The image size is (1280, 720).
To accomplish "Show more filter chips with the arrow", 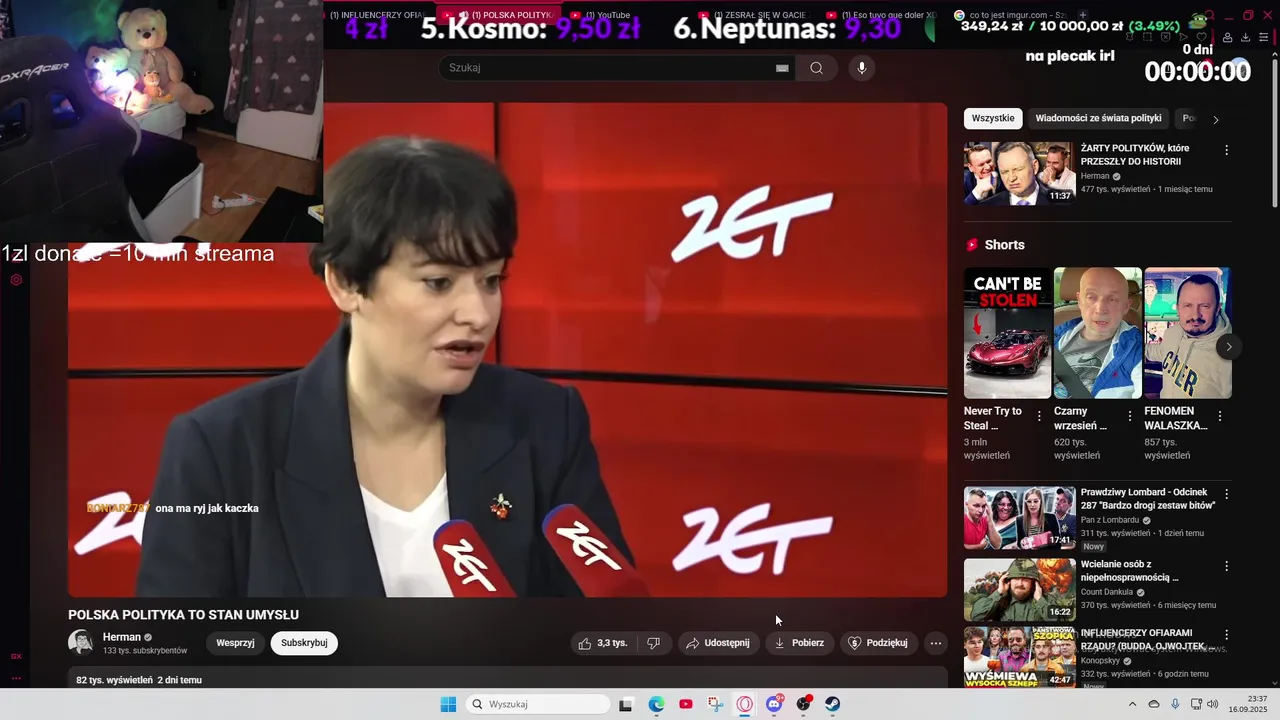I will coord(1215,119).
